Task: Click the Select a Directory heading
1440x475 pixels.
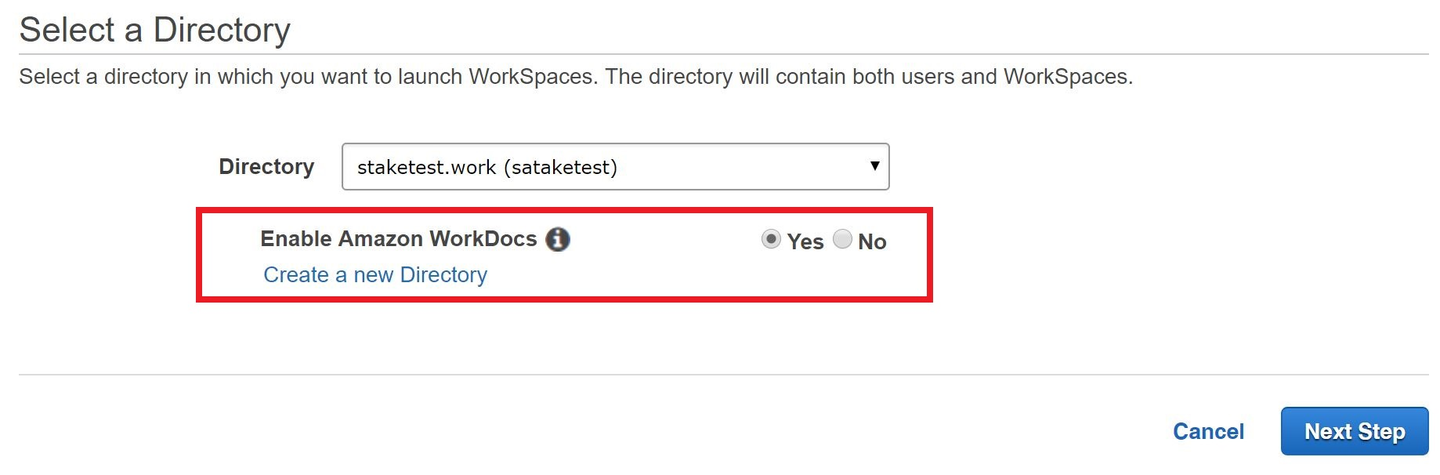Action: click(x=155, y=30)
